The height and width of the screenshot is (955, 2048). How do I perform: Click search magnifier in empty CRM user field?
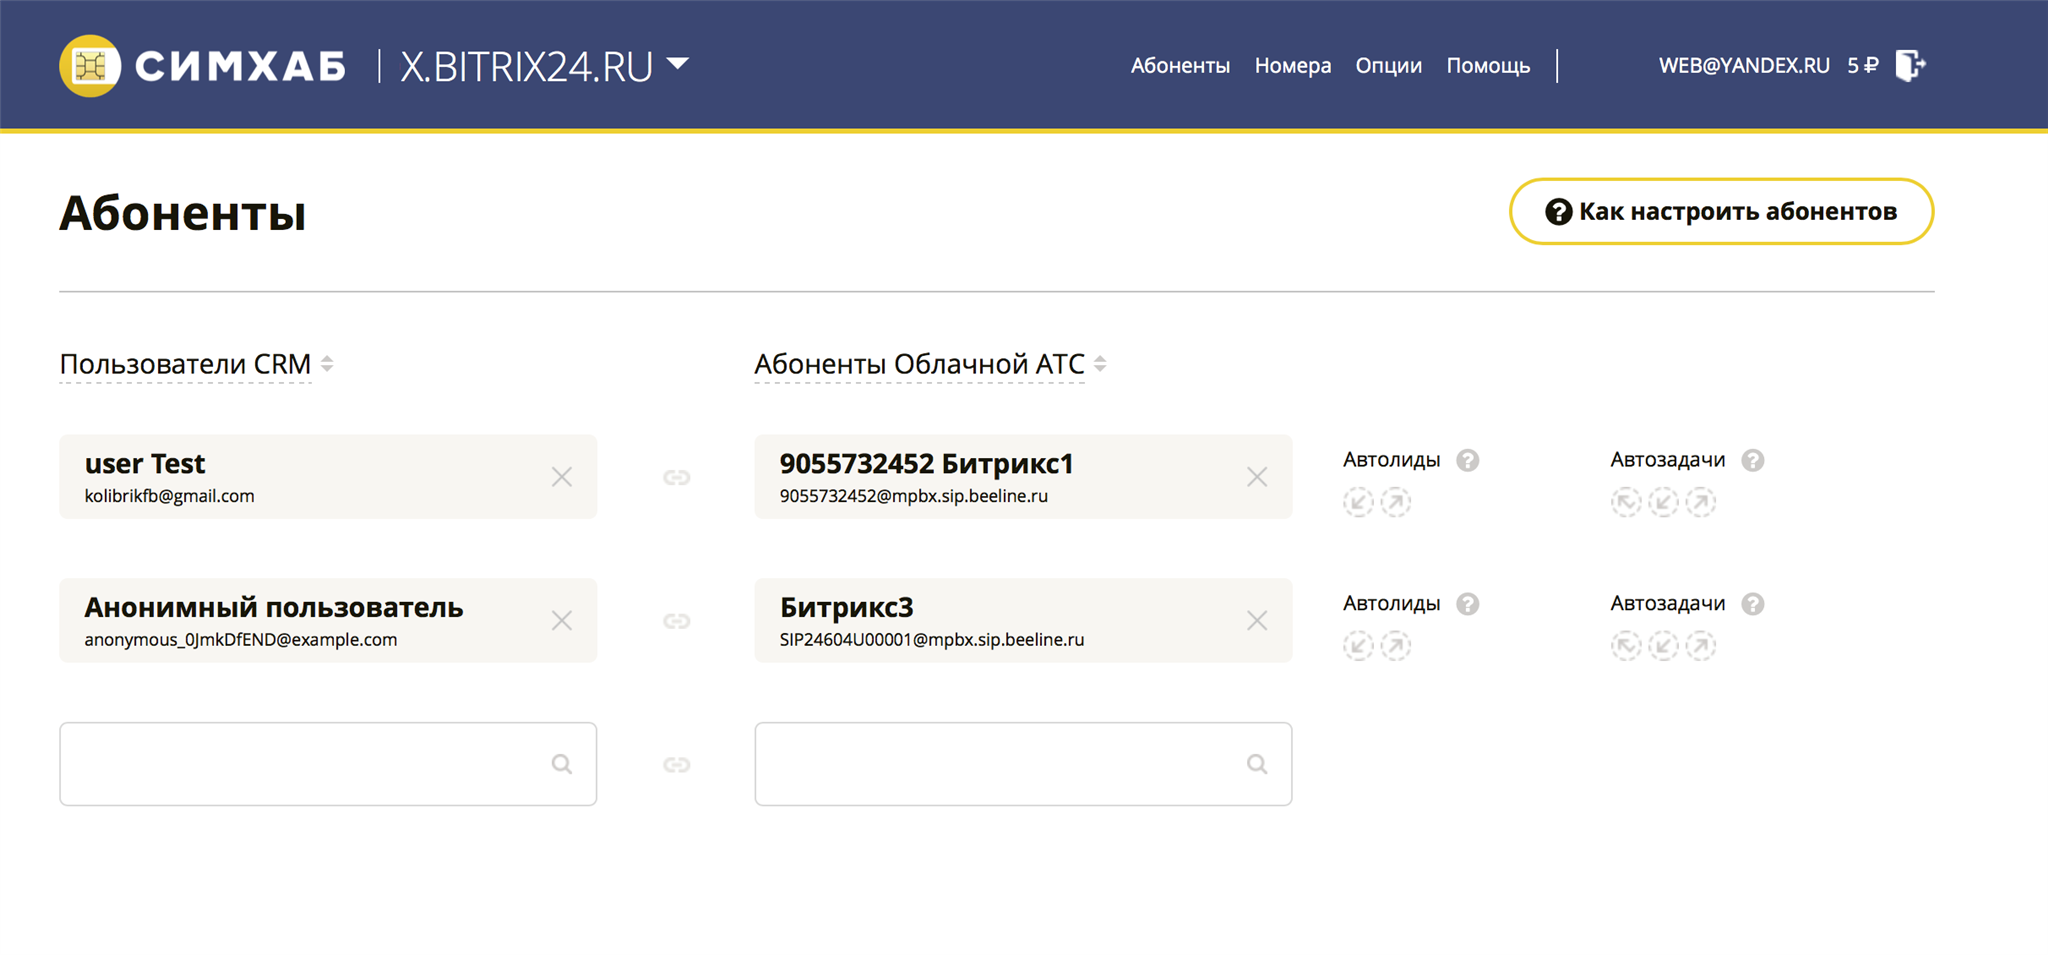point(562,765)
